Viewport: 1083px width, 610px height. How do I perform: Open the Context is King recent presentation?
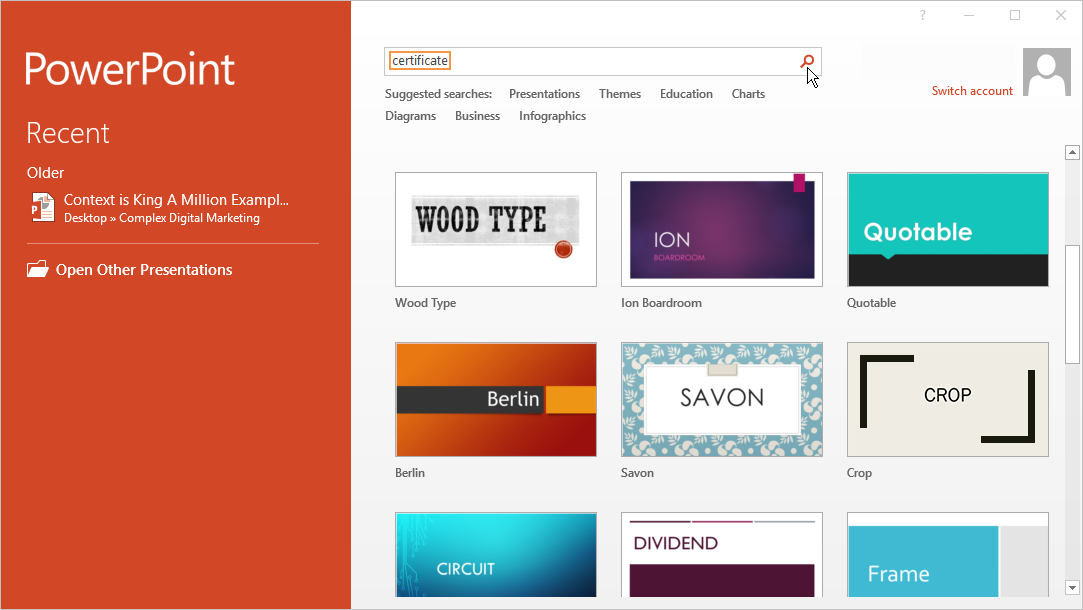click(x=176, y=200)
